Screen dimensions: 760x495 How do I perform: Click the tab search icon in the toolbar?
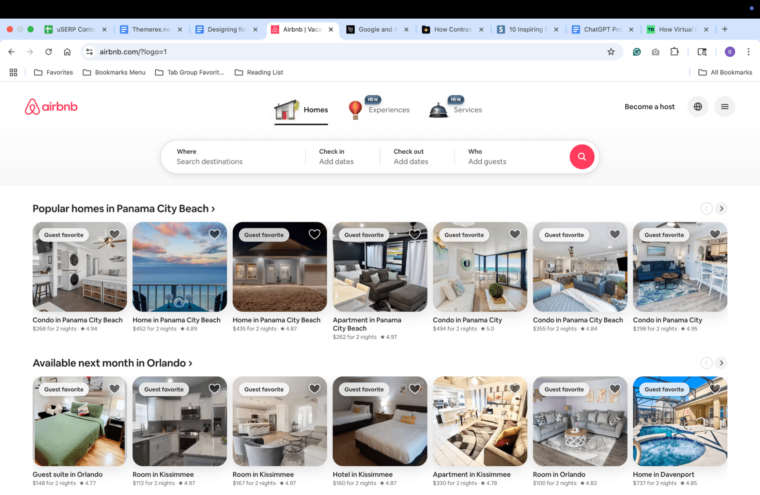point(702,51)
